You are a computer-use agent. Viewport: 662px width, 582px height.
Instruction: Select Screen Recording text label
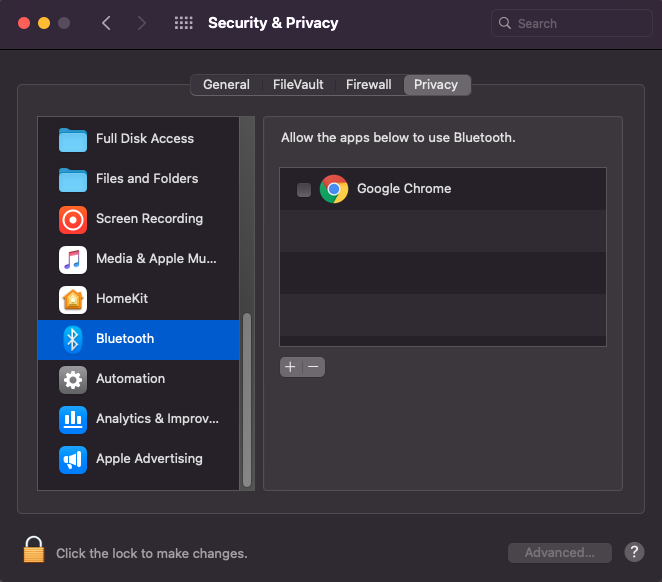coord(149,219)
